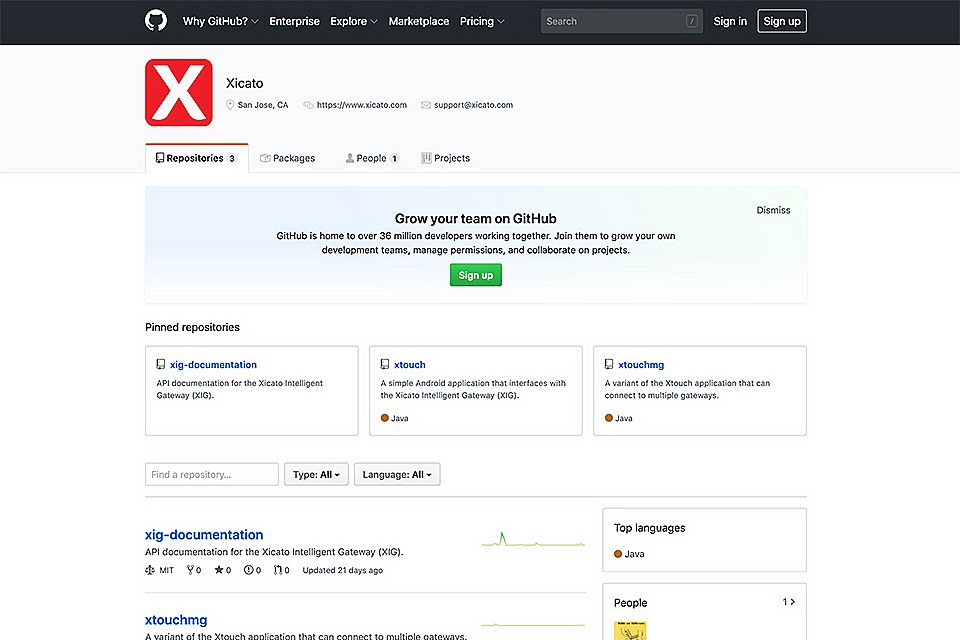Click the fork icon on xig-documentation stats

click(190, 570)
